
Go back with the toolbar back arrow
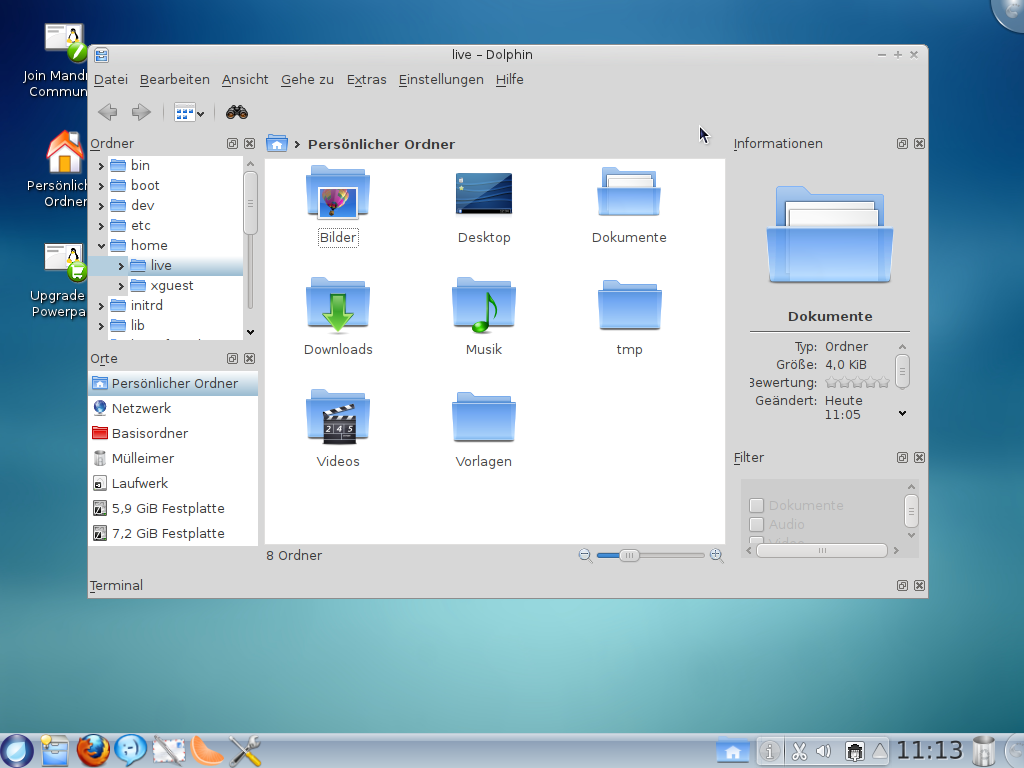click(108, 112)
